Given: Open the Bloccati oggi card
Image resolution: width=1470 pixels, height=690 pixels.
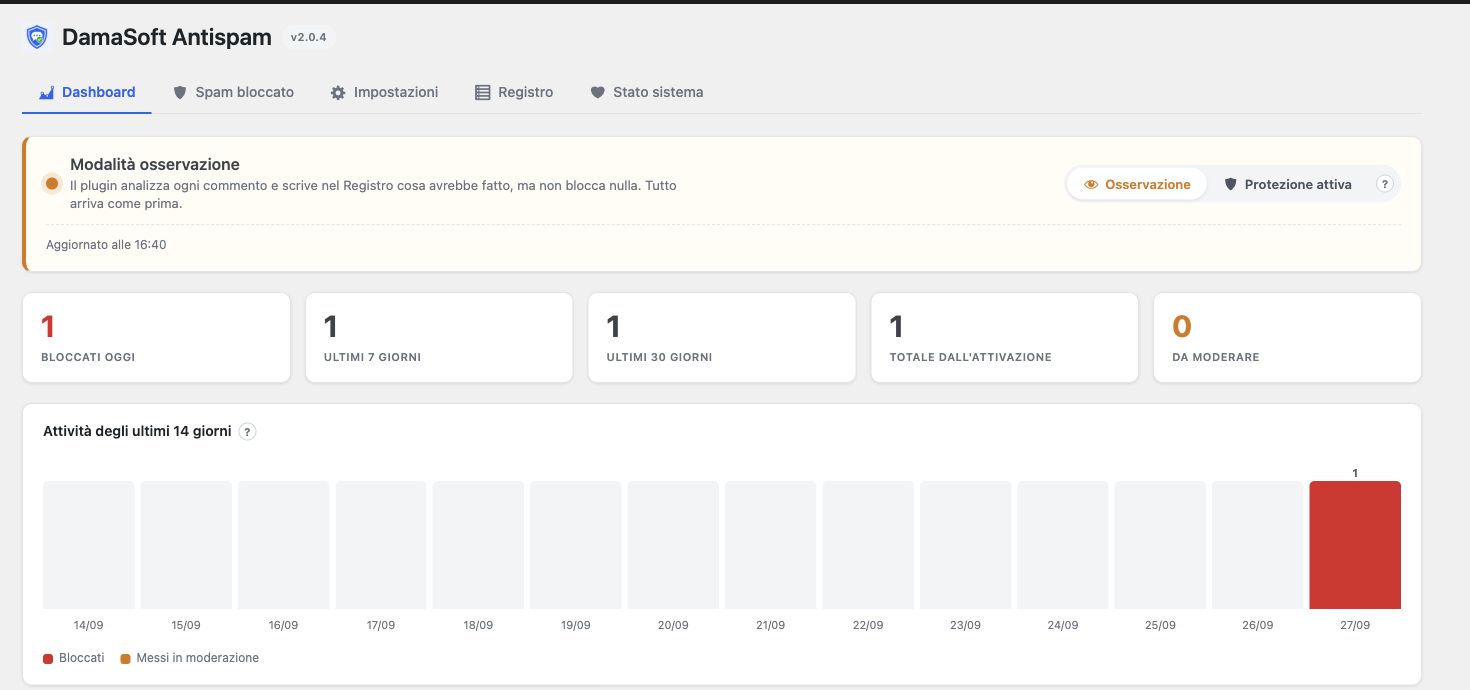Looking at the screenshot, I should click(156, 338).
